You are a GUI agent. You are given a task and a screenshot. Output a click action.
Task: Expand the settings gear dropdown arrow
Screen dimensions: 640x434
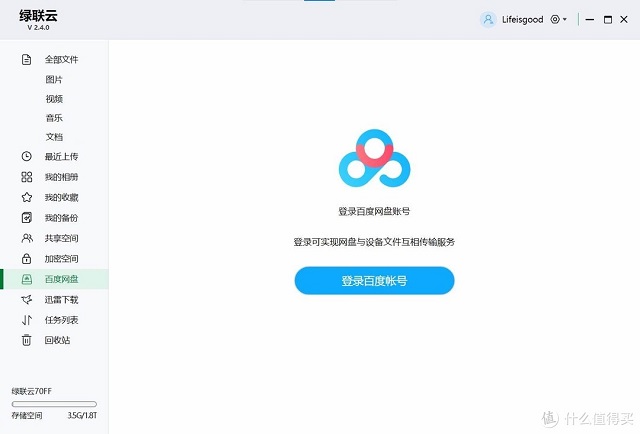[x=565, y=19]
